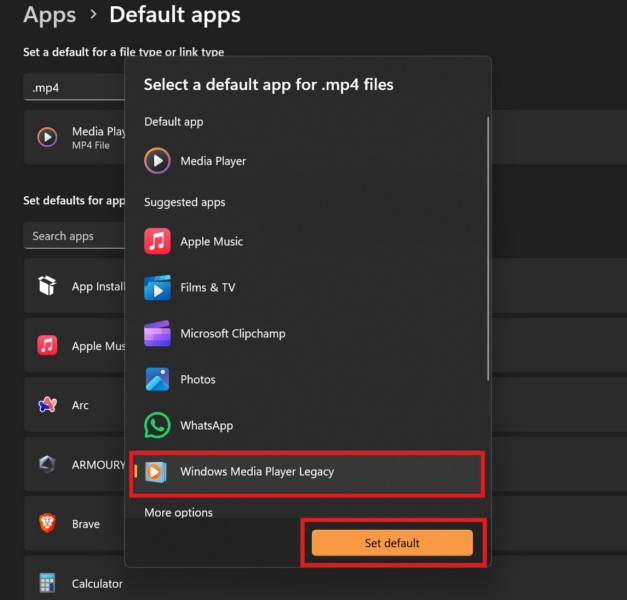Pick the Microsoft Clipchamp icon

[x=157, y=334]
